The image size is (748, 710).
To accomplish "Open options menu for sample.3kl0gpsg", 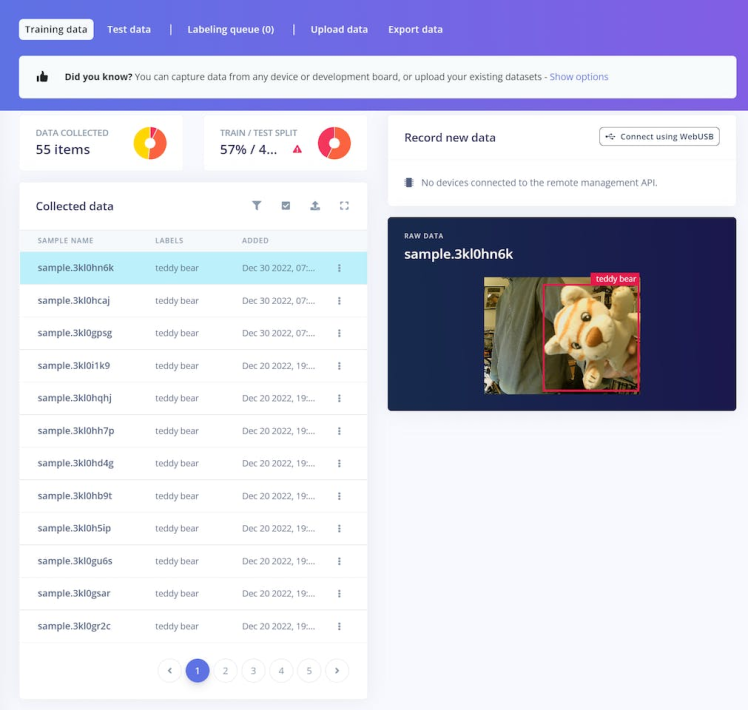I will pyautogui.click(x=339, y=333).
